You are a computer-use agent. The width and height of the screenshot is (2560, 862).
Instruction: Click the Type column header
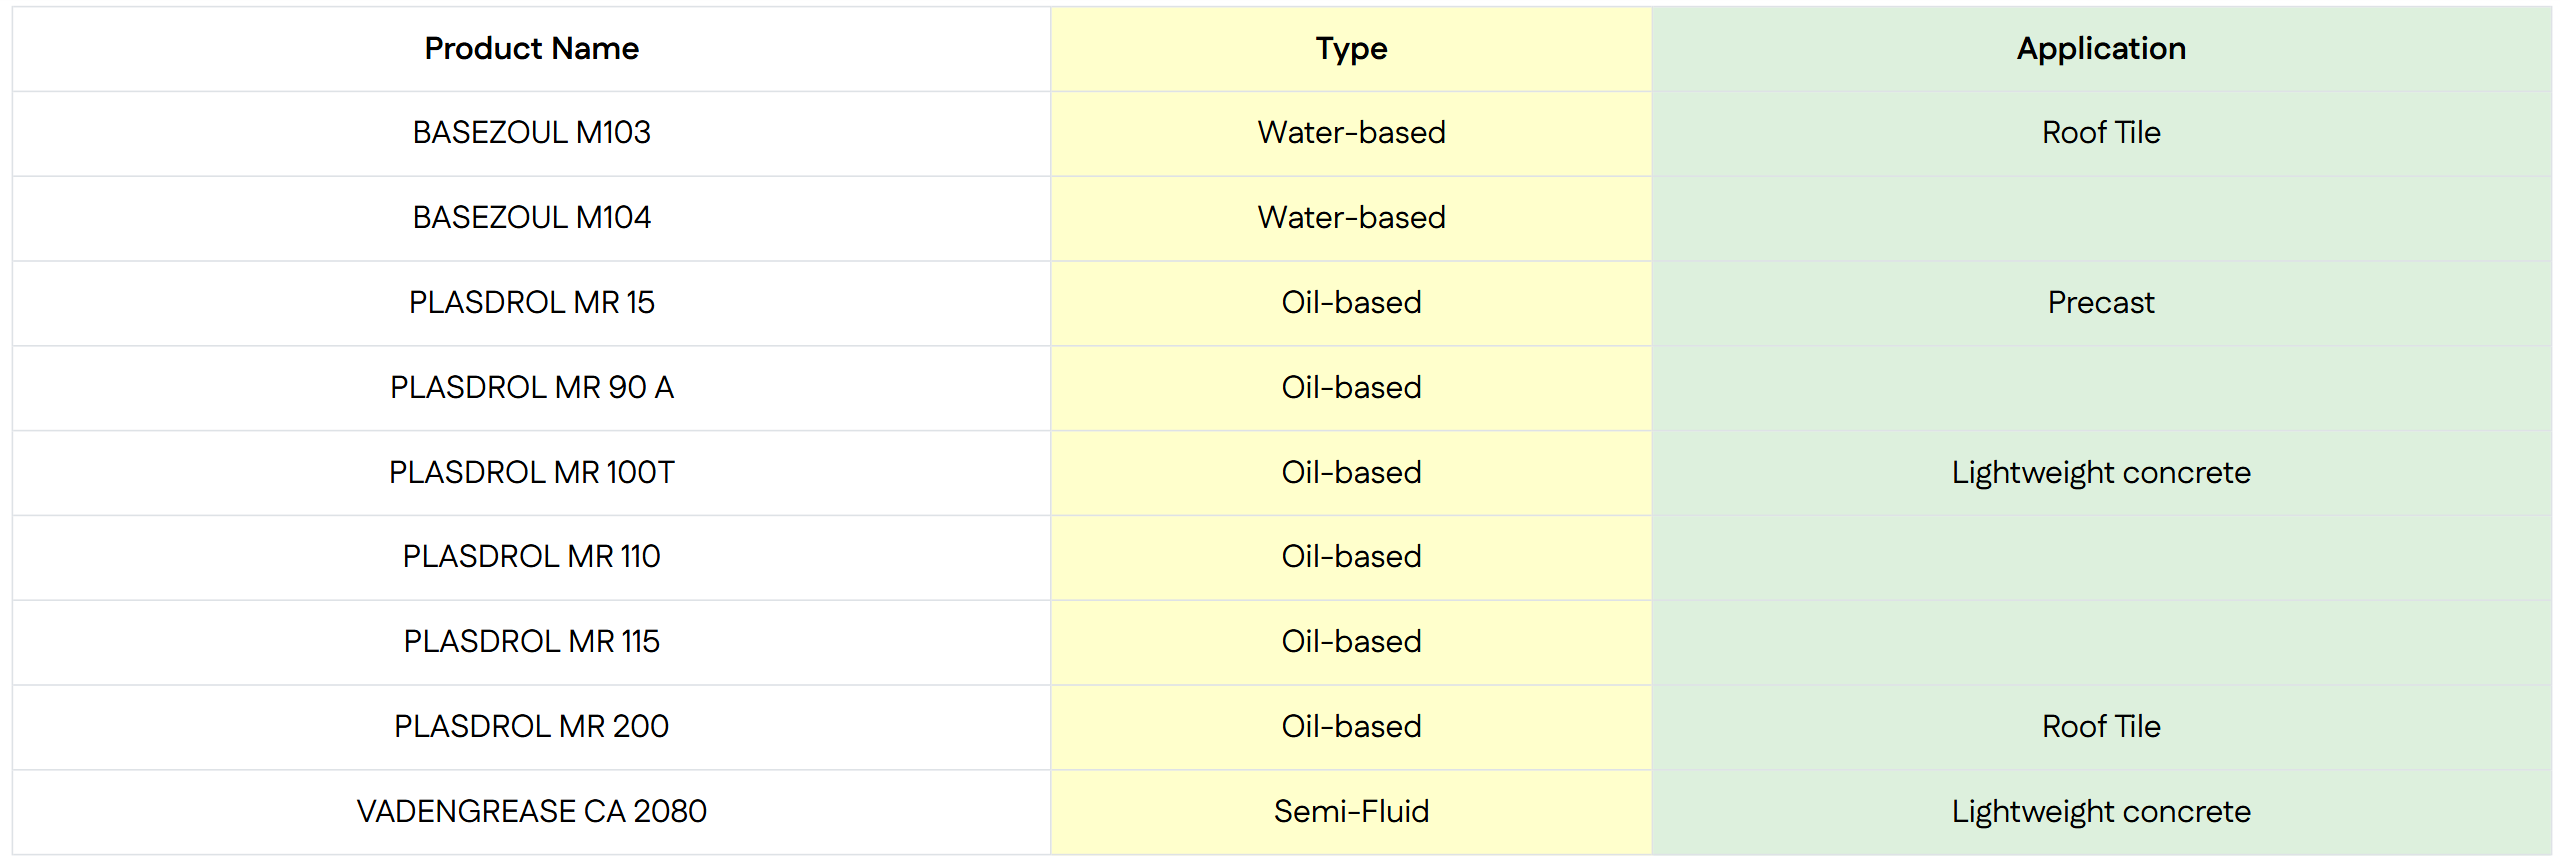(1351, 48)
